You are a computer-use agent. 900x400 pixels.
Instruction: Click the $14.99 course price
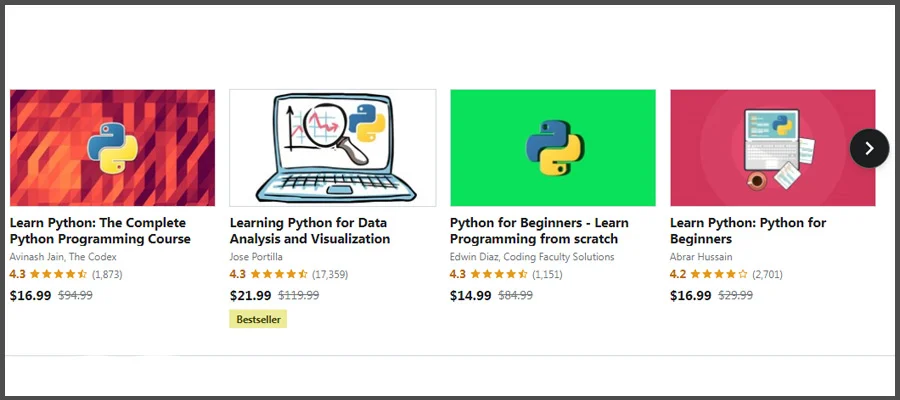pos(470,295)
